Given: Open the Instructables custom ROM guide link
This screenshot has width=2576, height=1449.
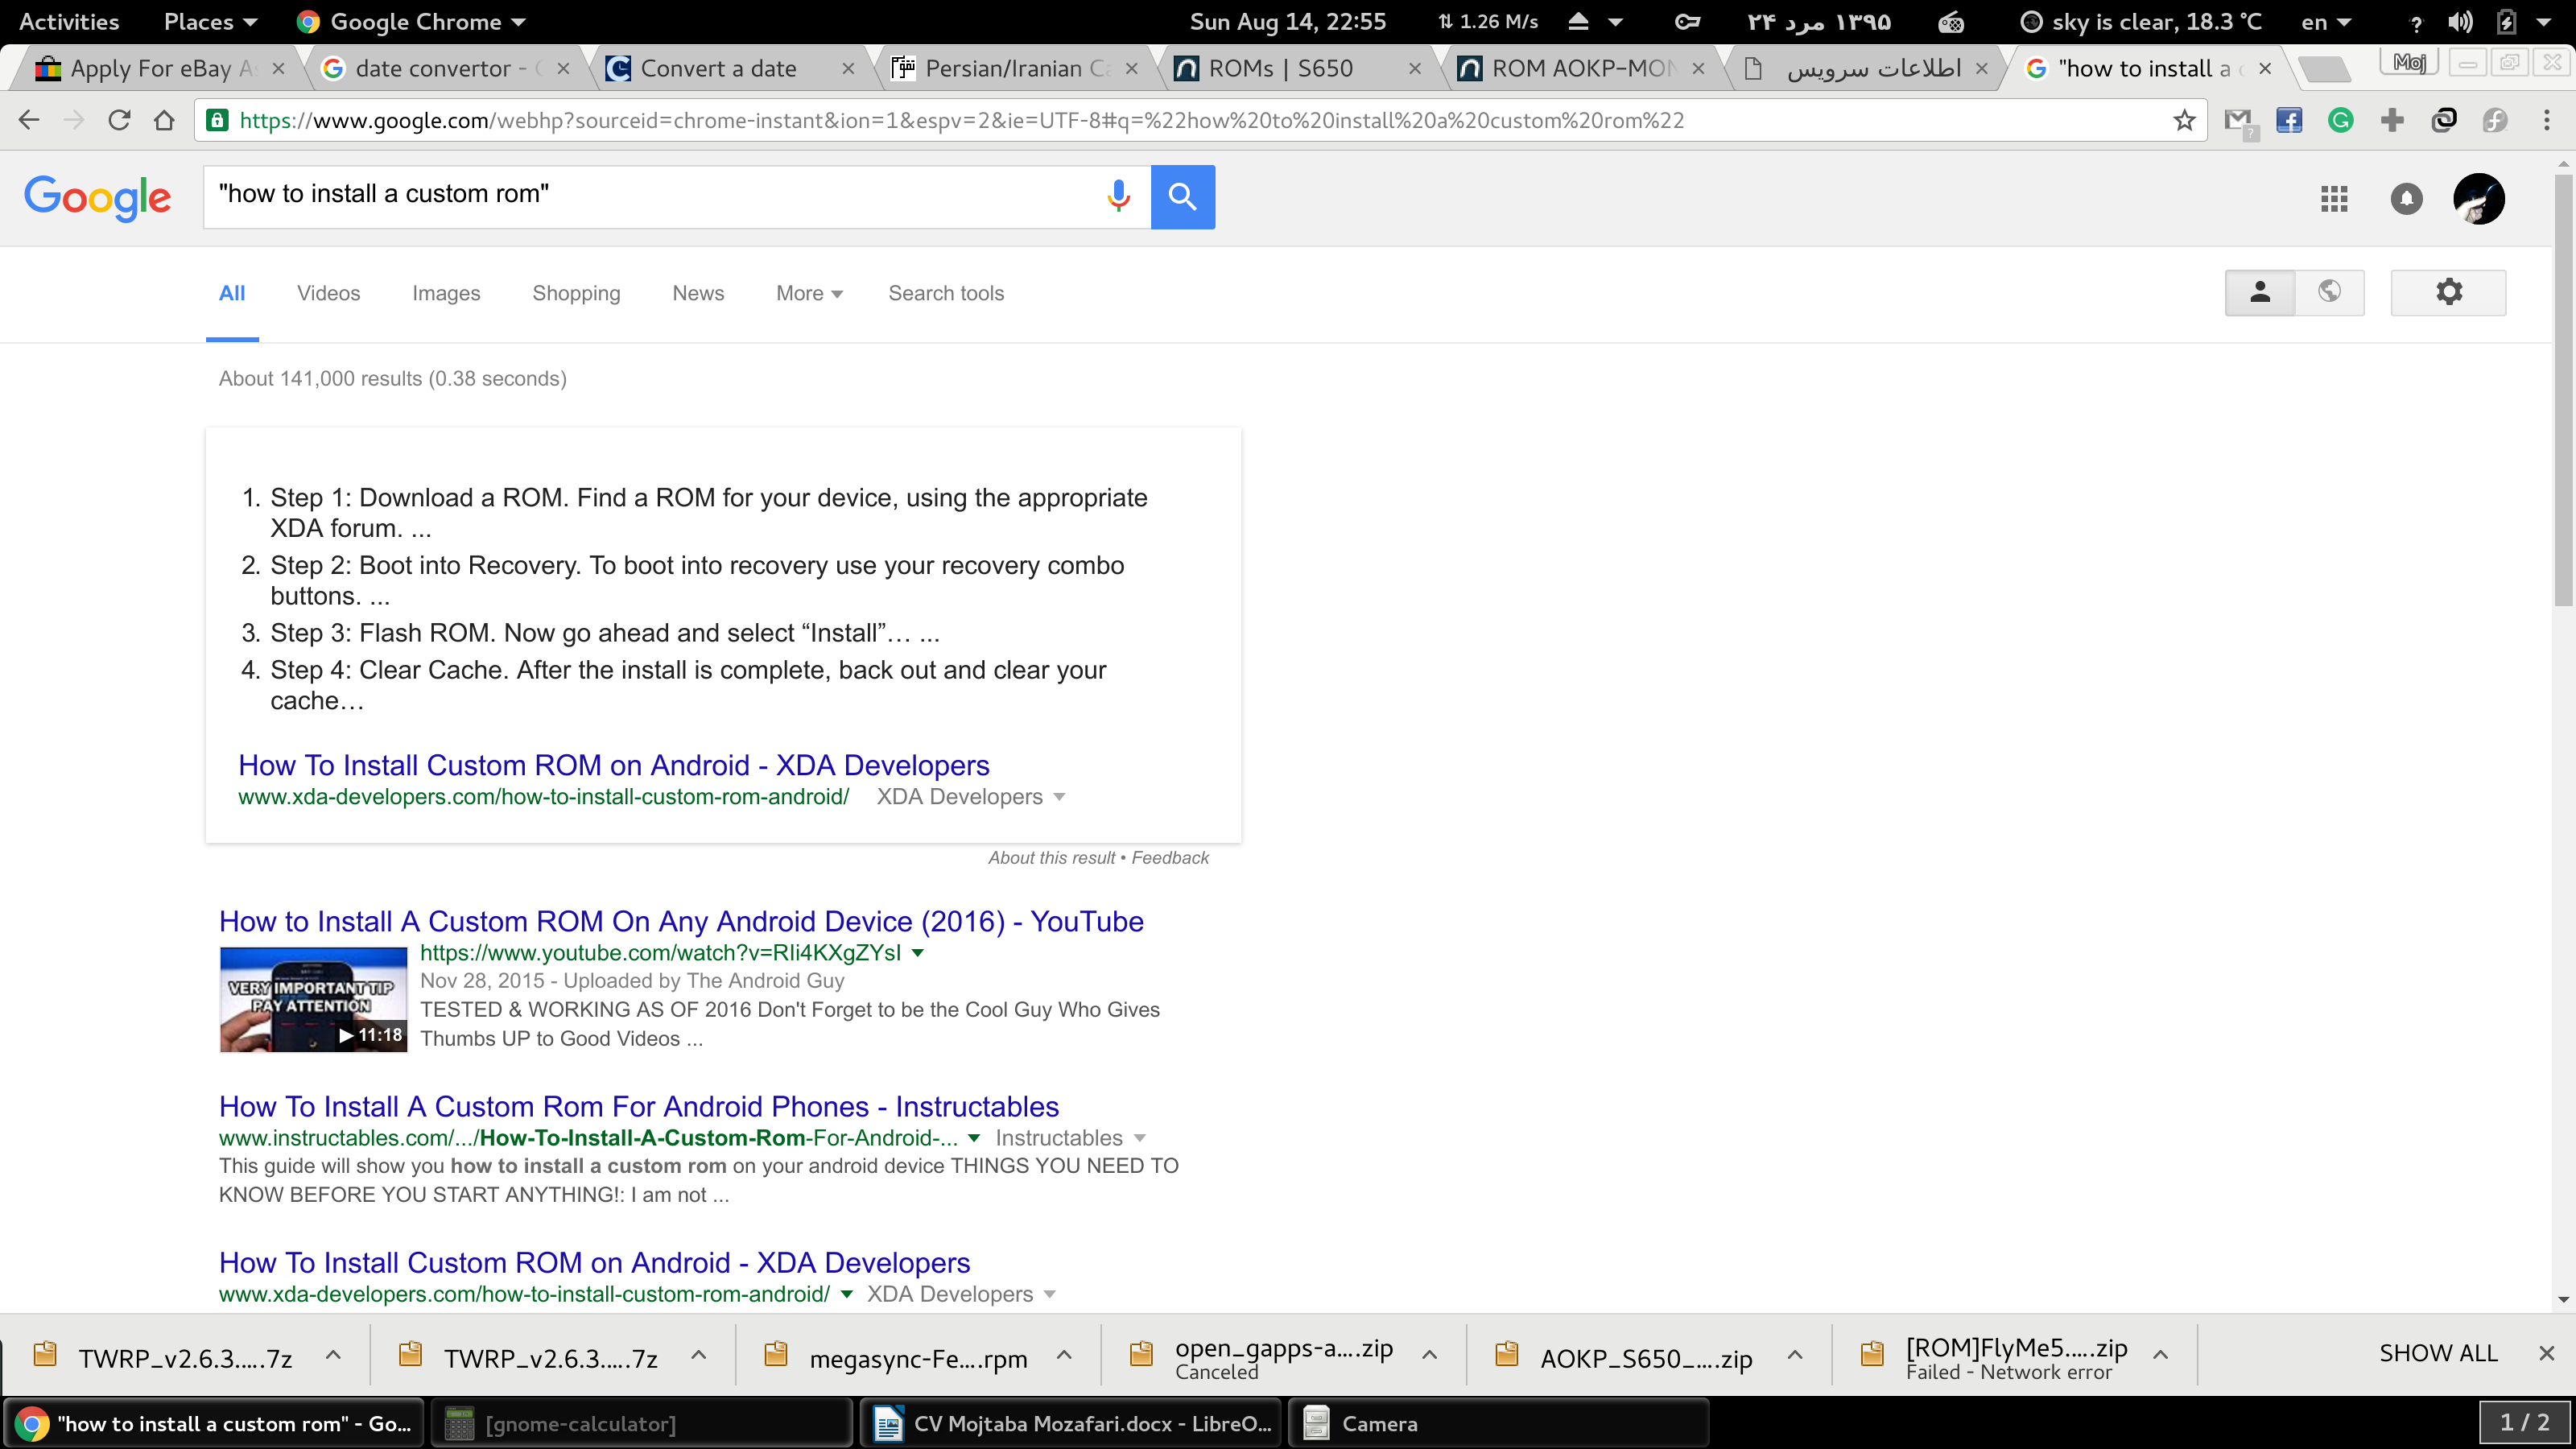Looking at the screenshot, I should [x=639, y=1106].
